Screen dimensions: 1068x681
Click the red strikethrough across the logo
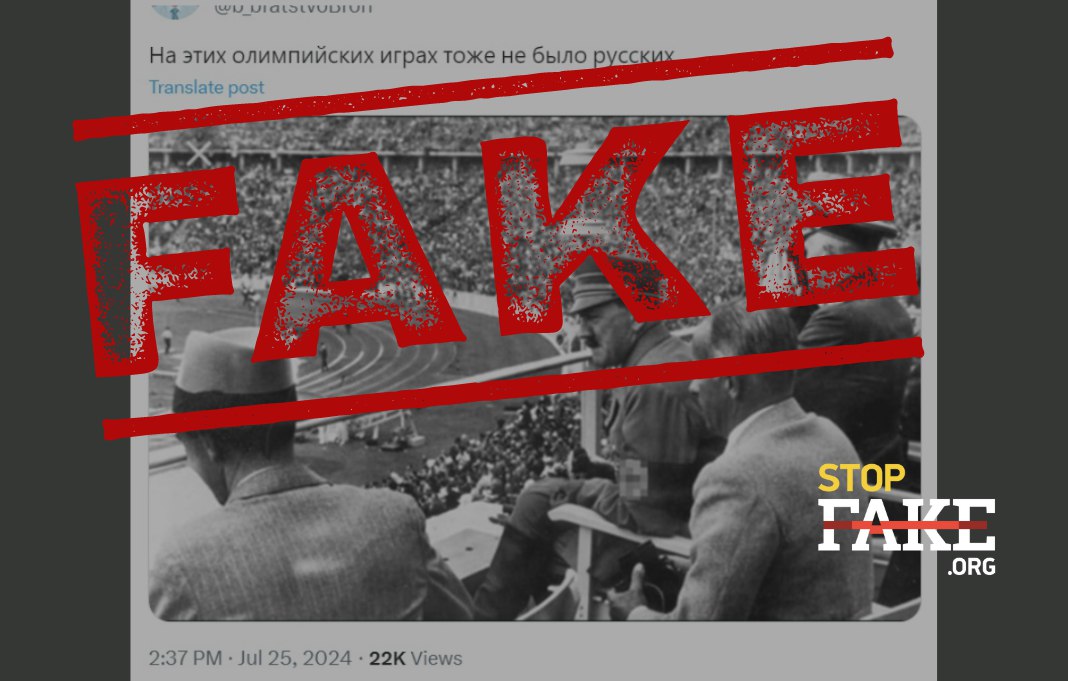905,525
